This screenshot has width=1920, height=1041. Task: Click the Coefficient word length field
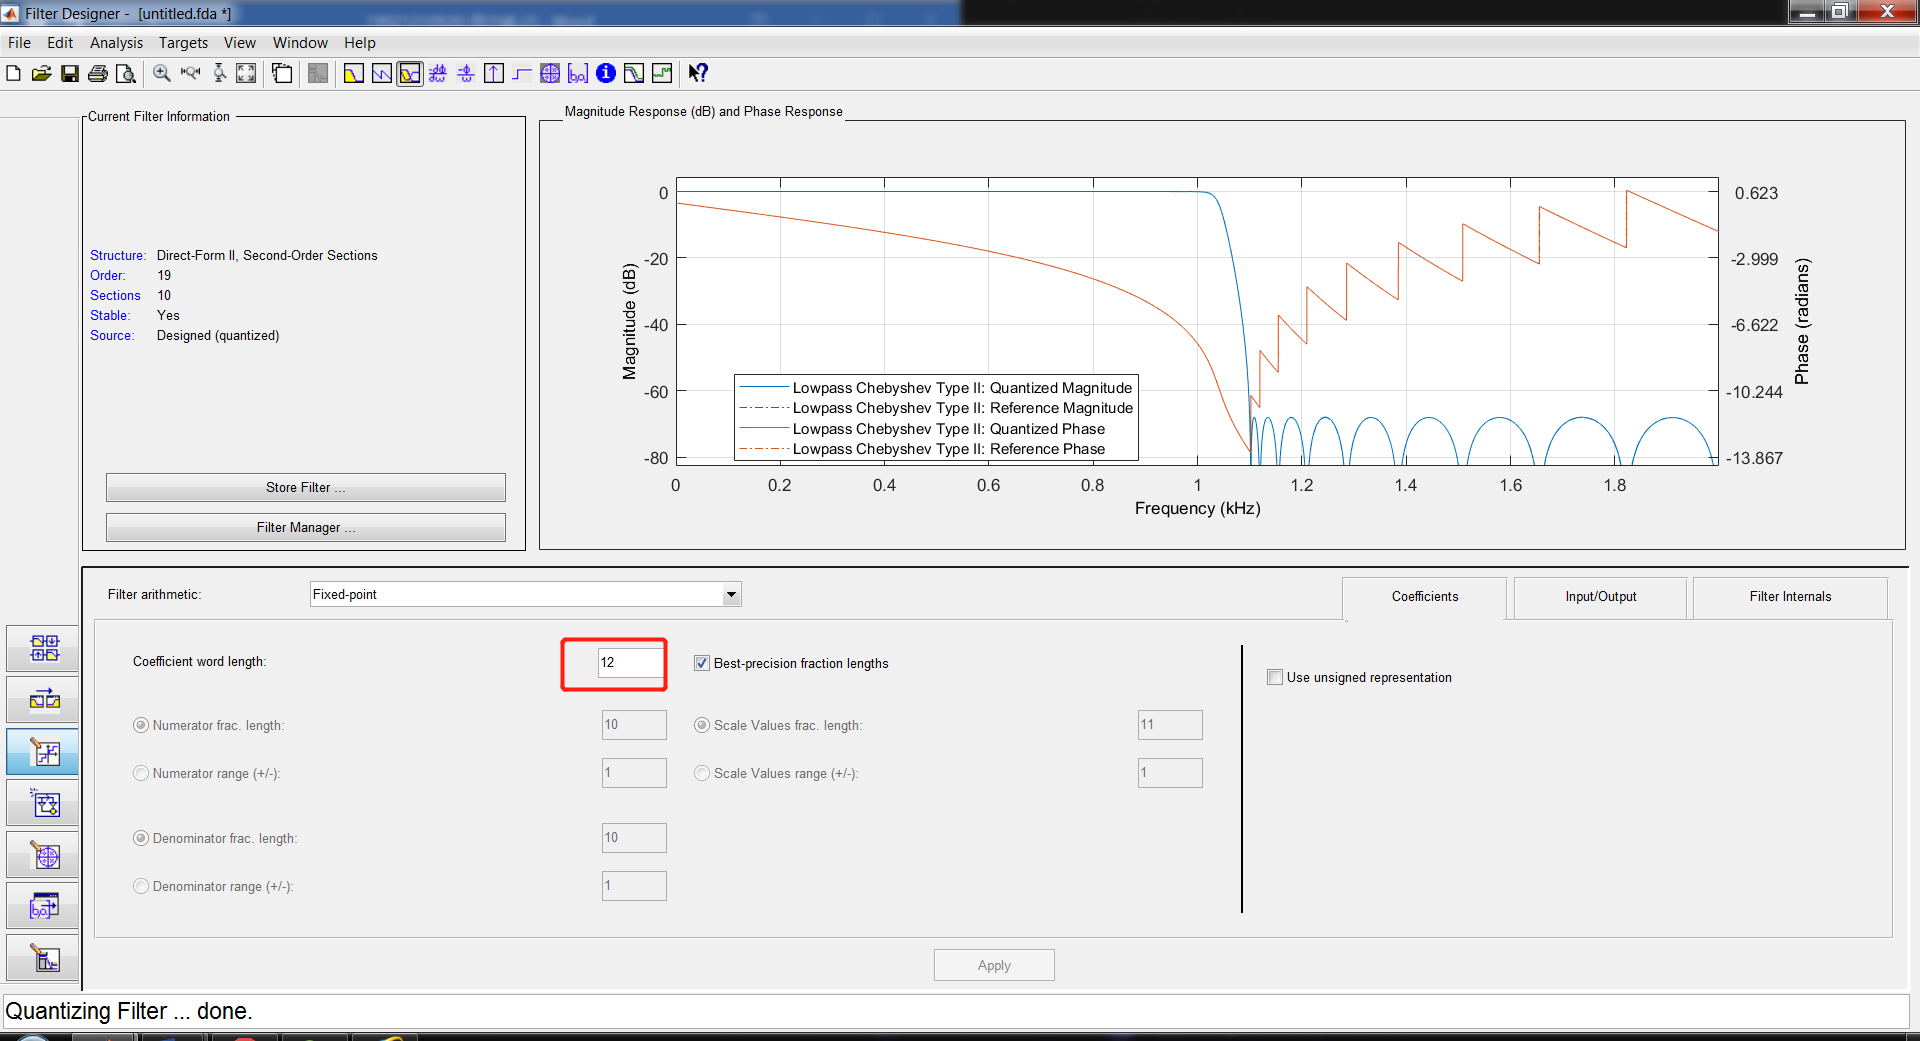tap(631, 662)
